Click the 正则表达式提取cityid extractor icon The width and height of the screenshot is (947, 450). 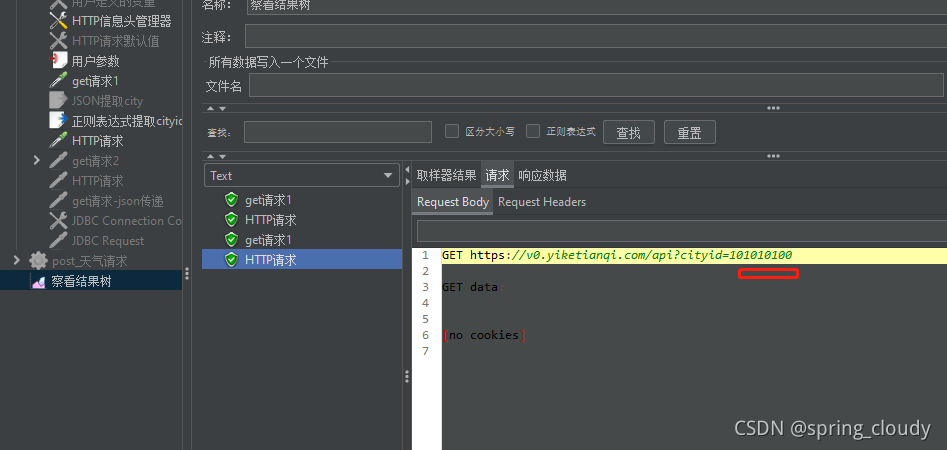click(x=58, y=121)
